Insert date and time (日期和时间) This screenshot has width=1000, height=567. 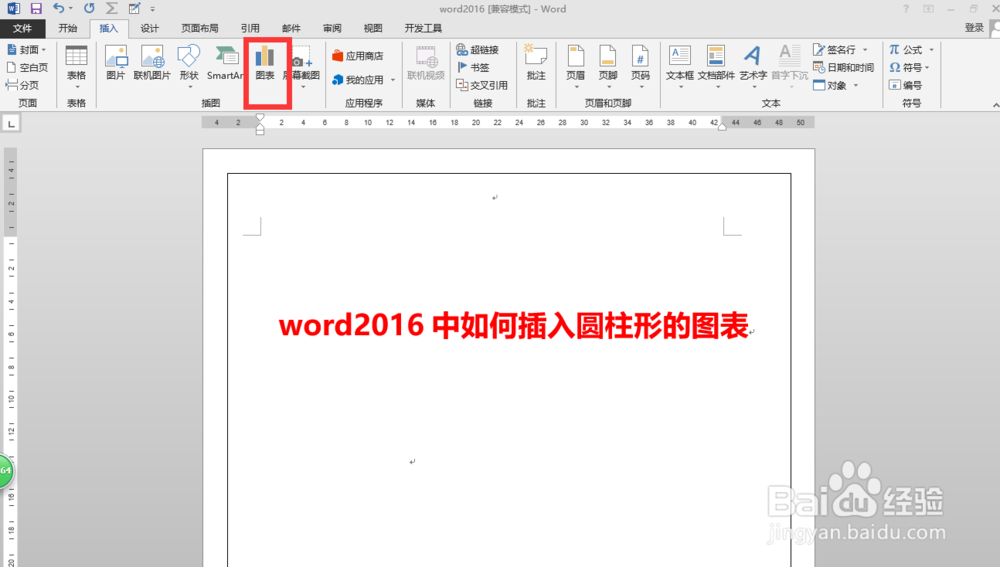[843, 67]
